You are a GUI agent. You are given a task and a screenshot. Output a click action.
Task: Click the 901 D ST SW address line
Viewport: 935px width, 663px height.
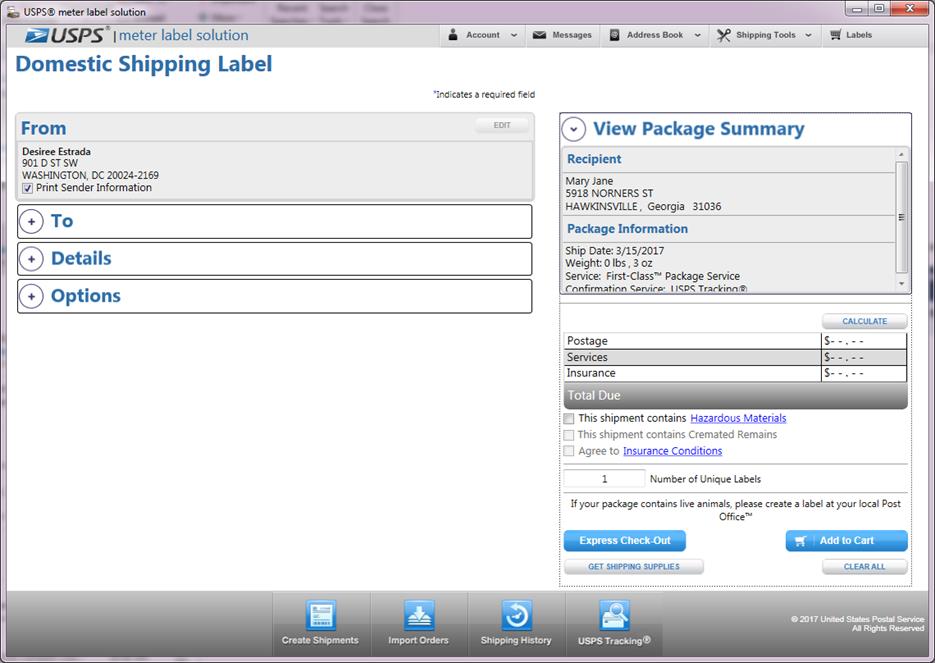[50, 163]
